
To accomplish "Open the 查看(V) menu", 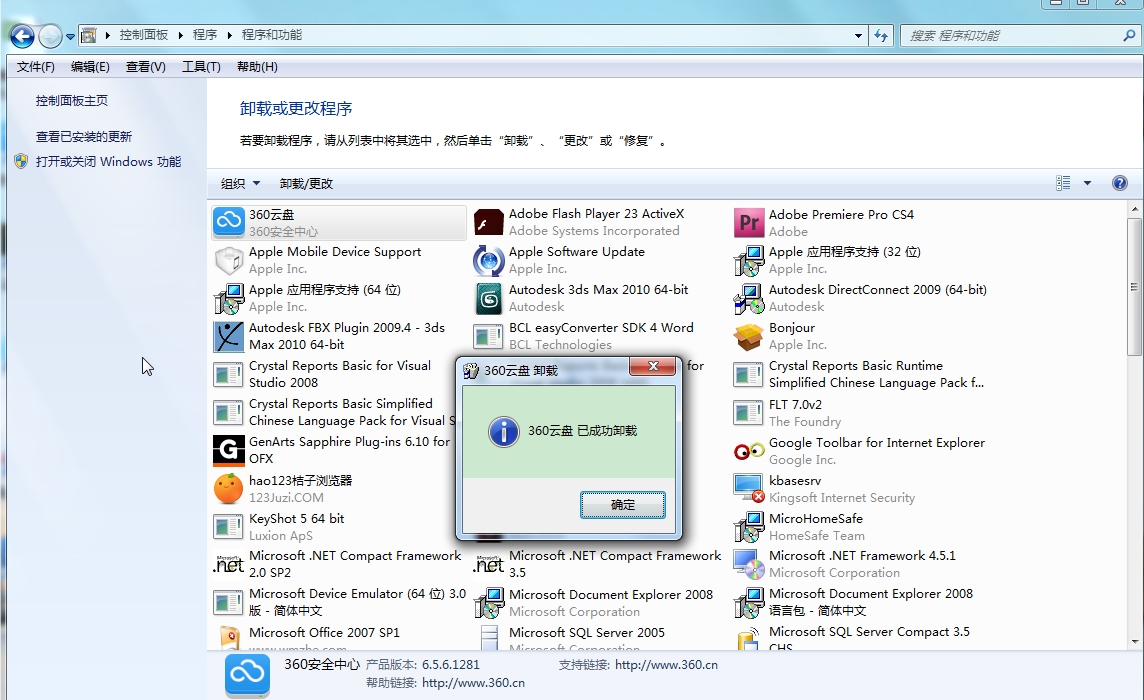I will pos(145,66).
